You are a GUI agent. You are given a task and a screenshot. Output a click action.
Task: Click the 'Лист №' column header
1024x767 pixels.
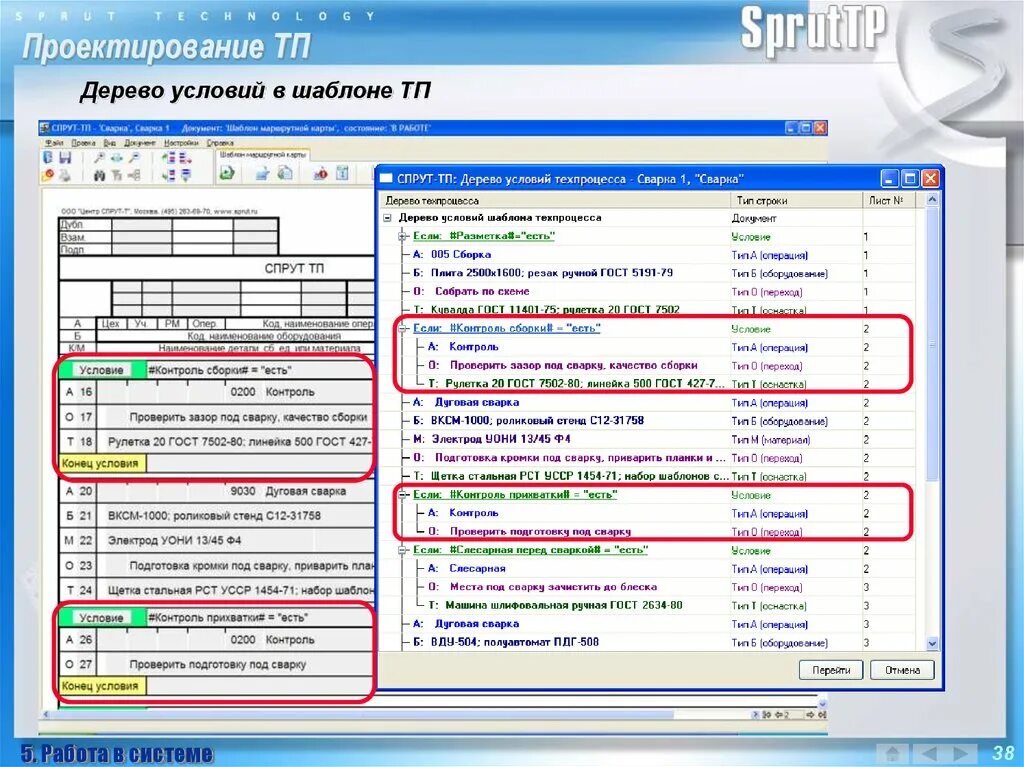point(888,201)
